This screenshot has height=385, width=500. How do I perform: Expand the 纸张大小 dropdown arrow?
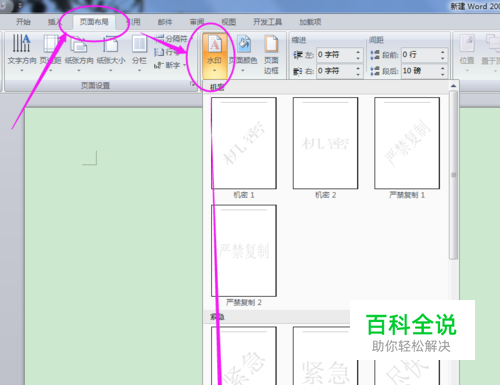(111, 70)
